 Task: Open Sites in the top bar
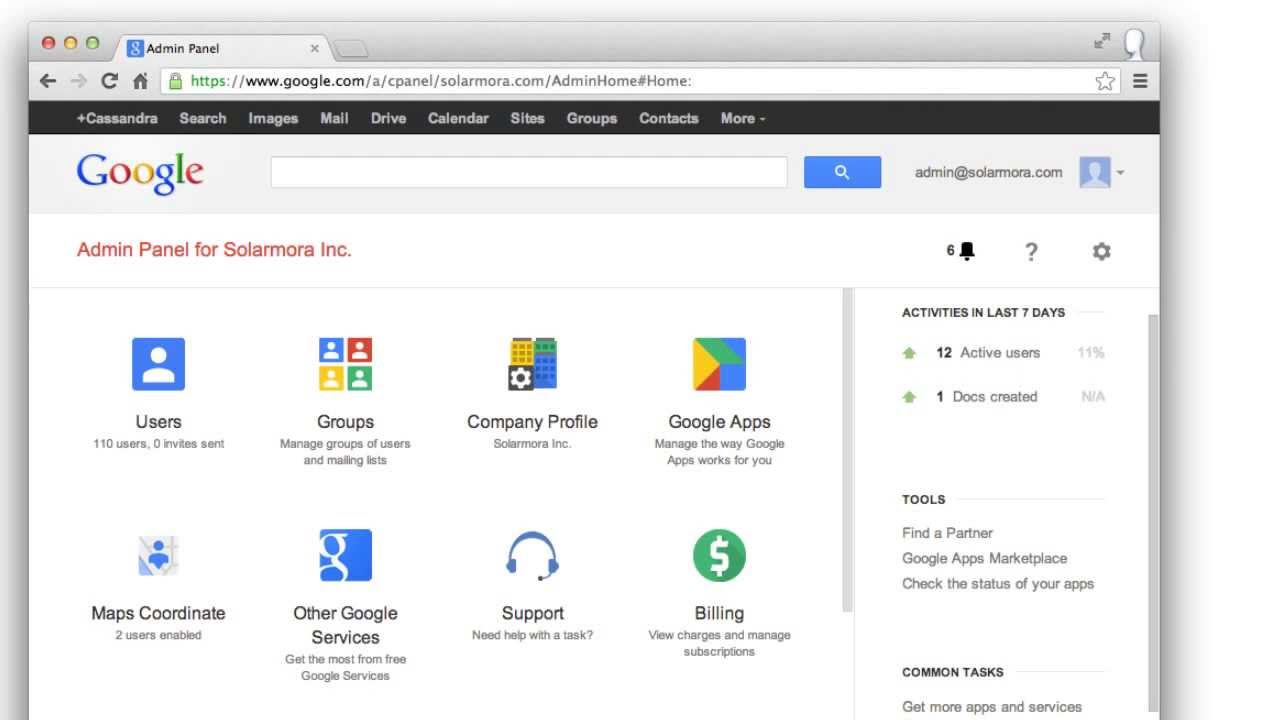pyautogui.click(x=527, y=118)
